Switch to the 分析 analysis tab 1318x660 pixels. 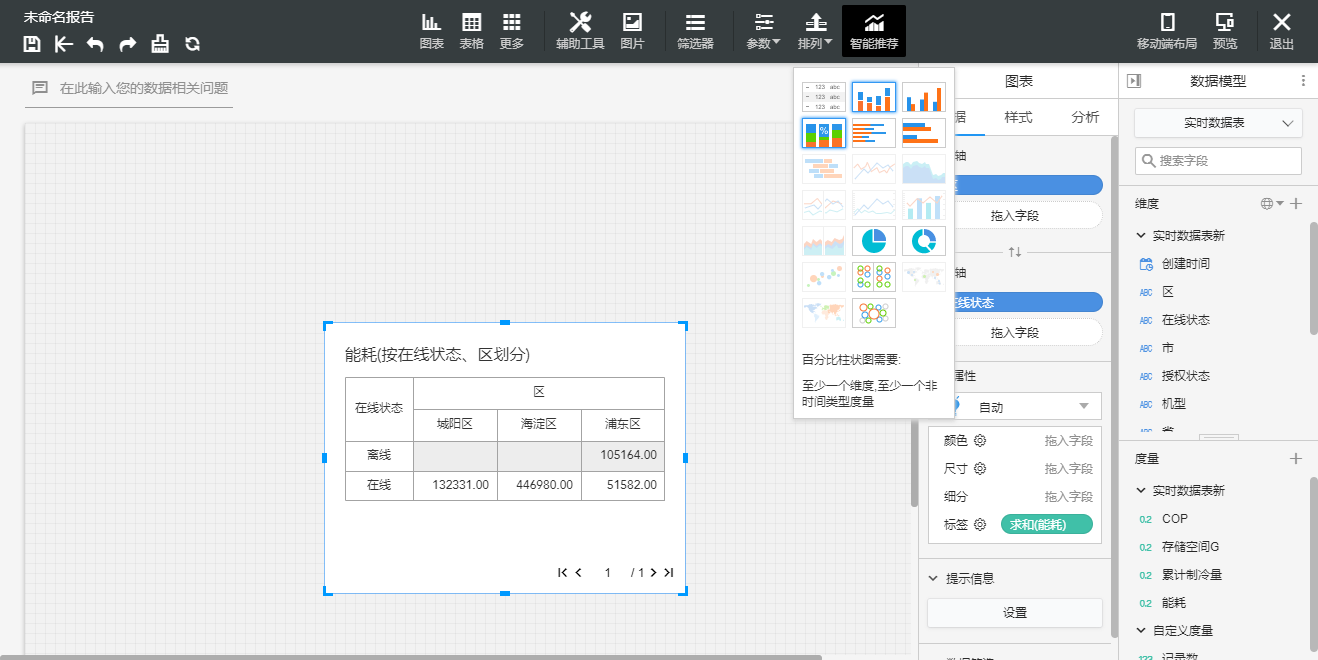(x=1085, y=117)
